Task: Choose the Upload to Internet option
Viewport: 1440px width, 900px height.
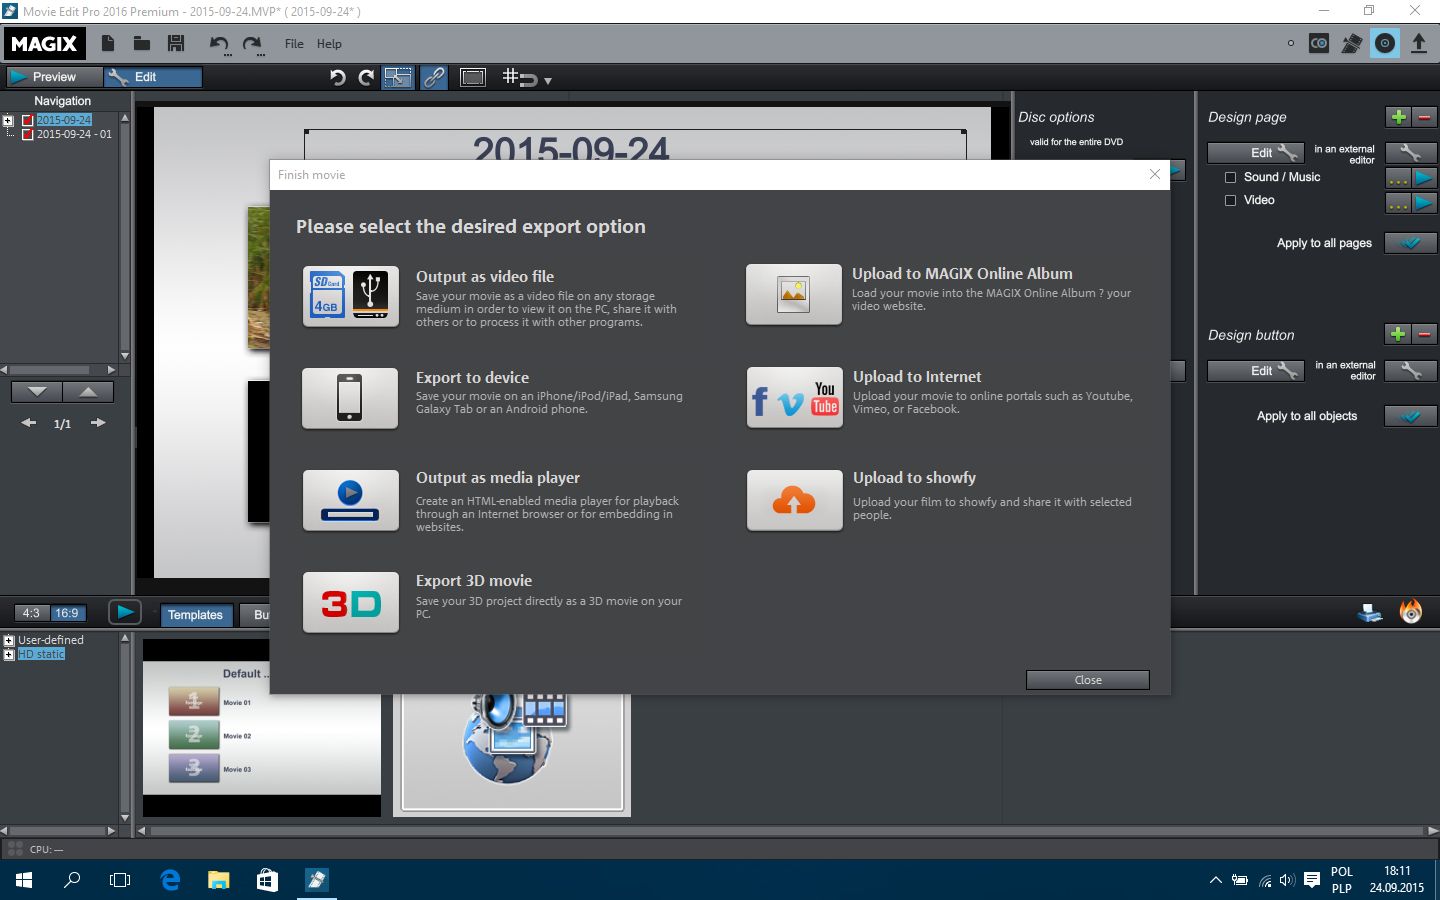Action: (x=794, y=397)
